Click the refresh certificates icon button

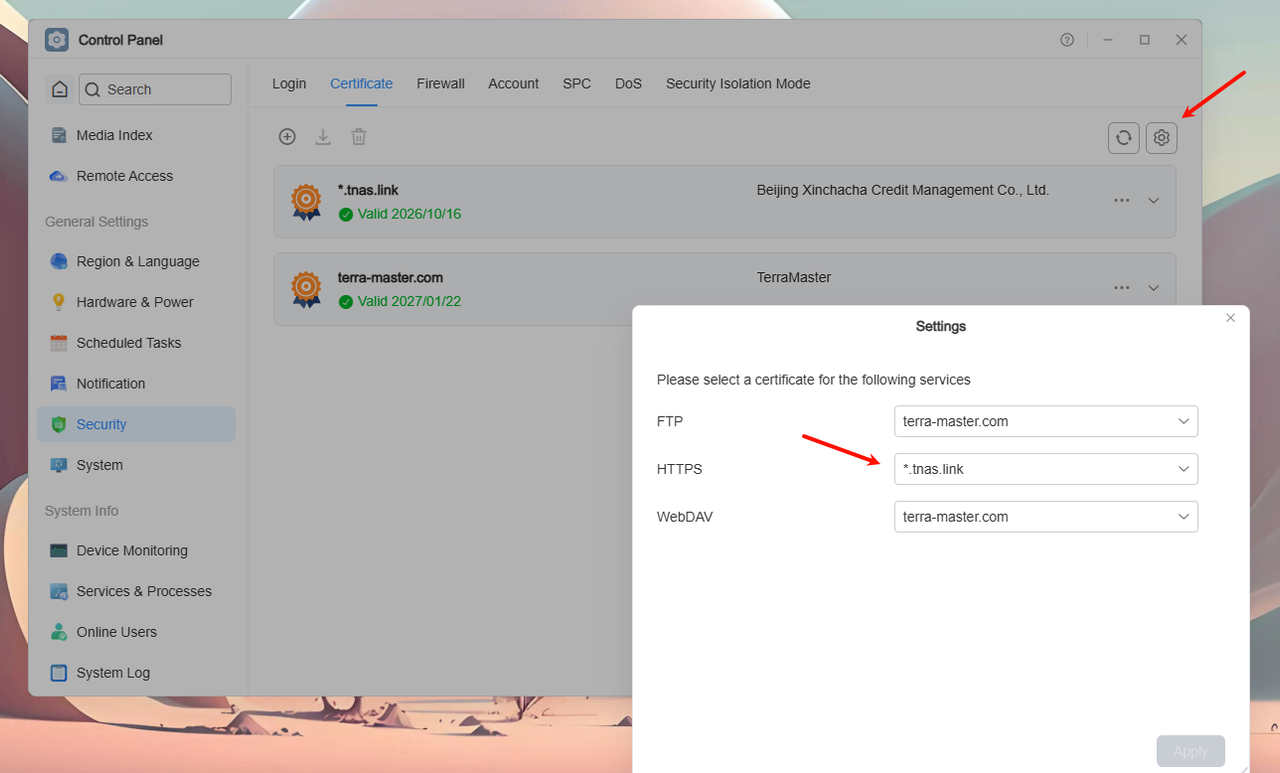[x=1124, y=138]
